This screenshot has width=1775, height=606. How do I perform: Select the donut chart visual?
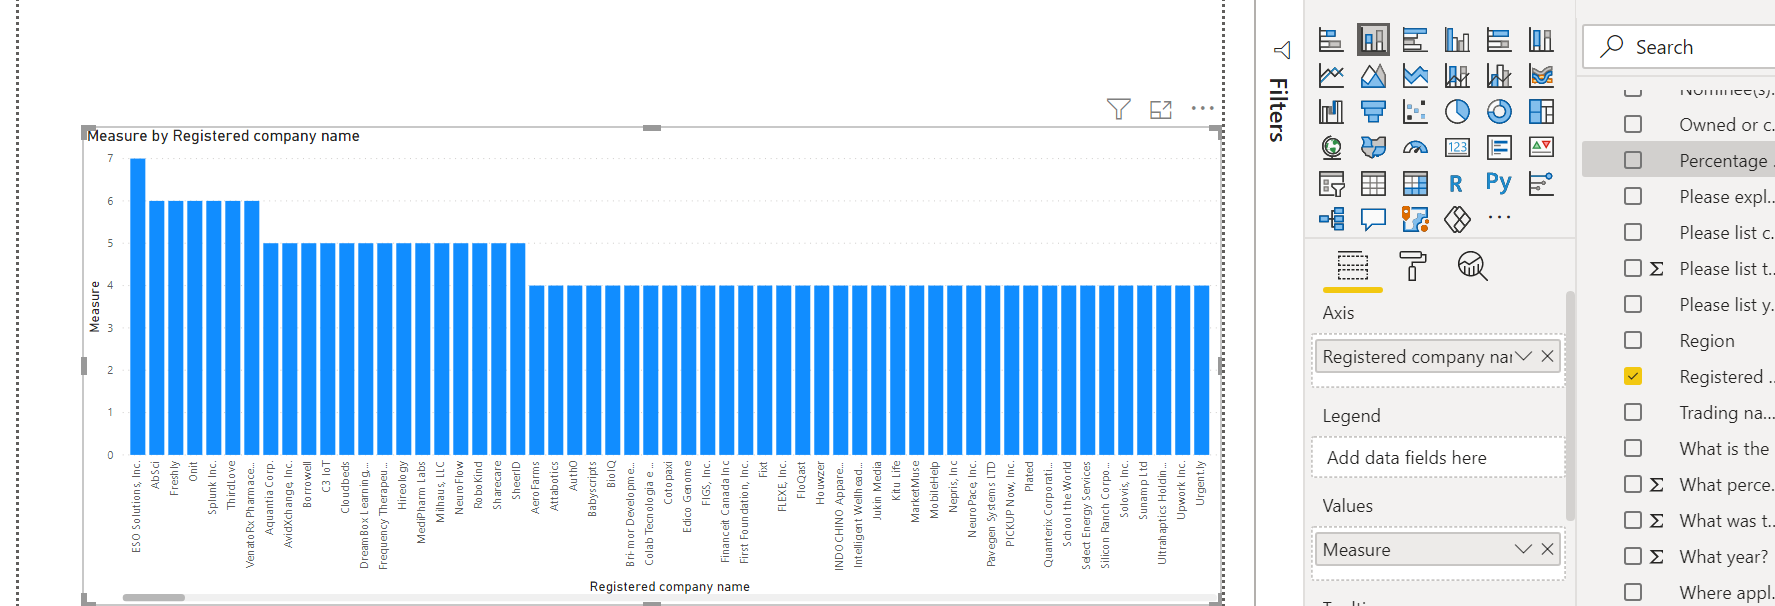(1499, 112)
